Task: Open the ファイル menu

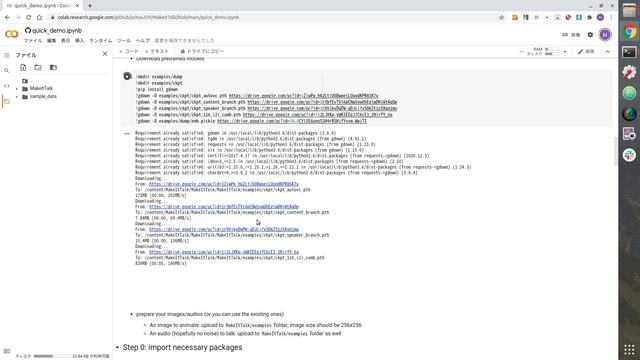Action: [33, 41]
